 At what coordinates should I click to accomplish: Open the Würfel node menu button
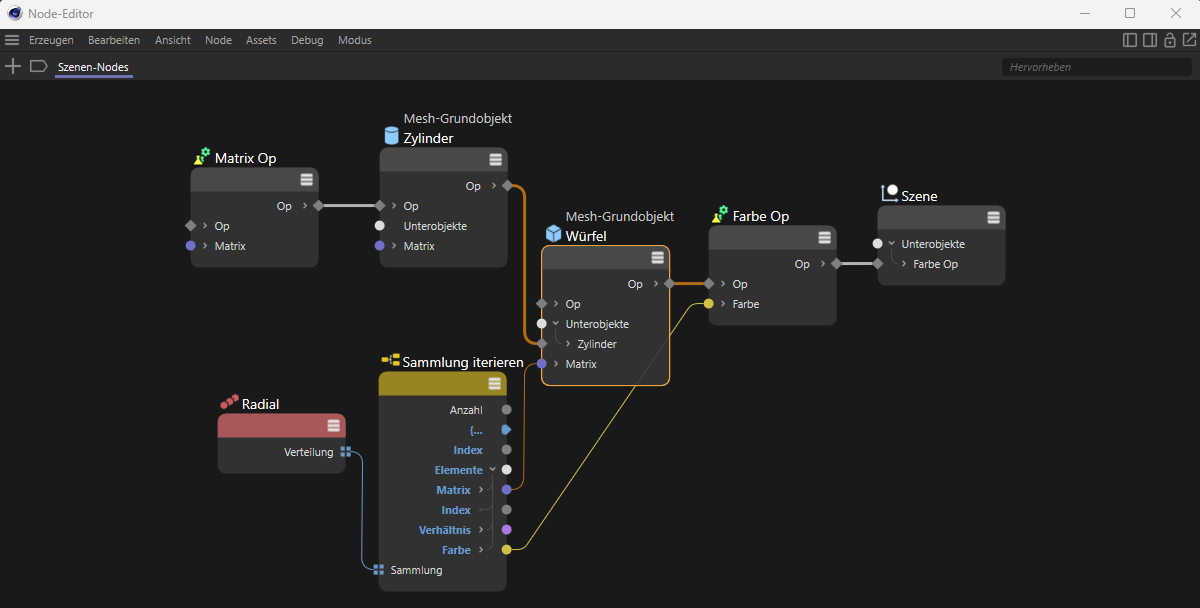[658, 258]
